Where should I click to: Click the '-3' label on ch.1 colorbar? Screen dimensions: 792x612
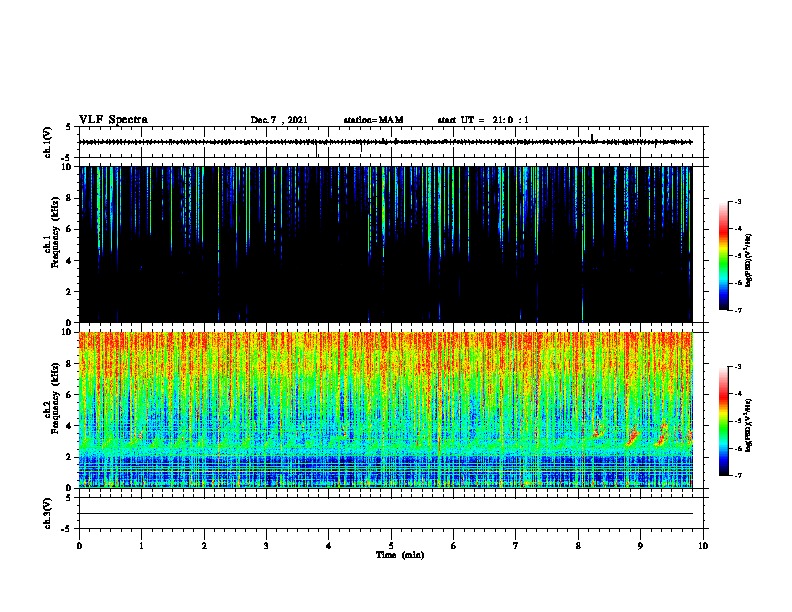[x=738, y=201]
